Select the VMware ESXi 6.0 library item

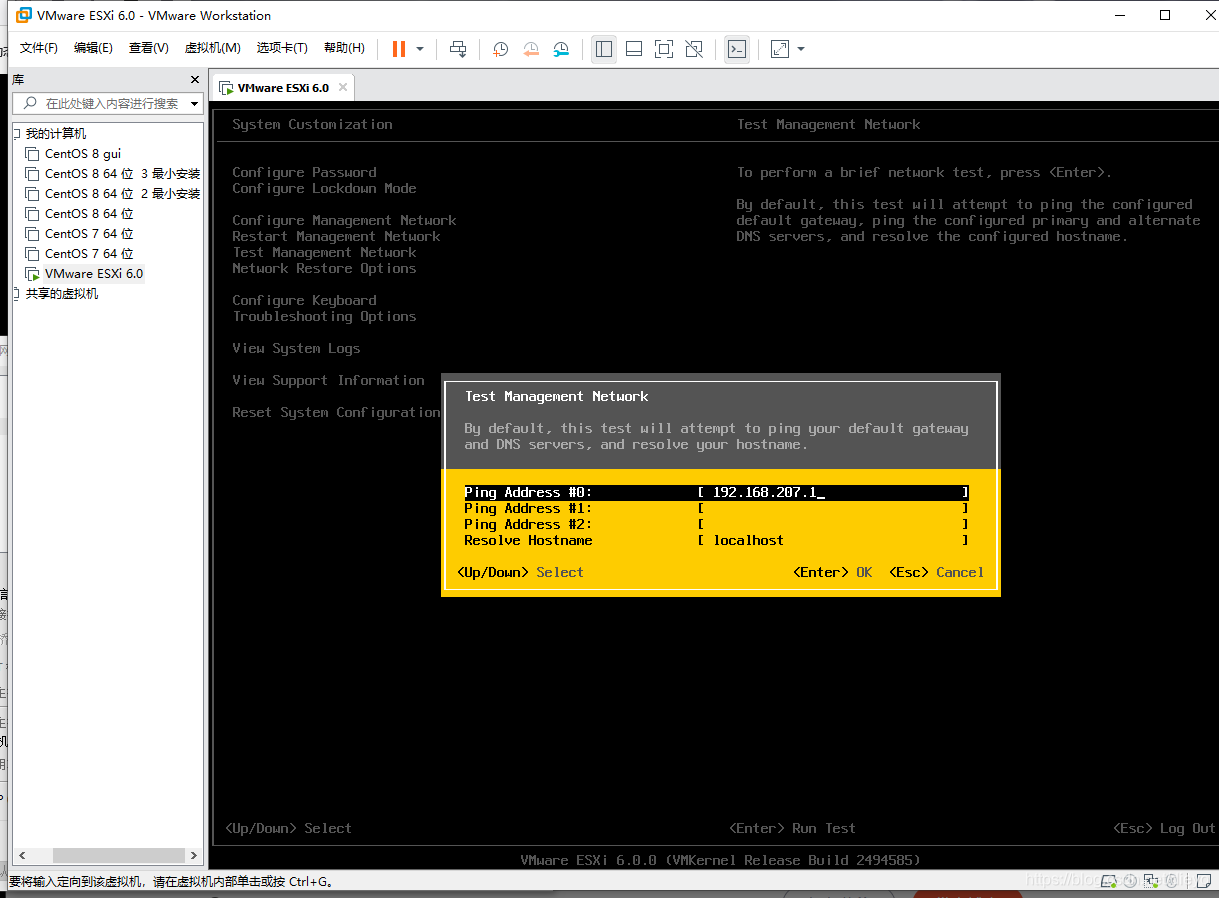click(x=85, y=274)
